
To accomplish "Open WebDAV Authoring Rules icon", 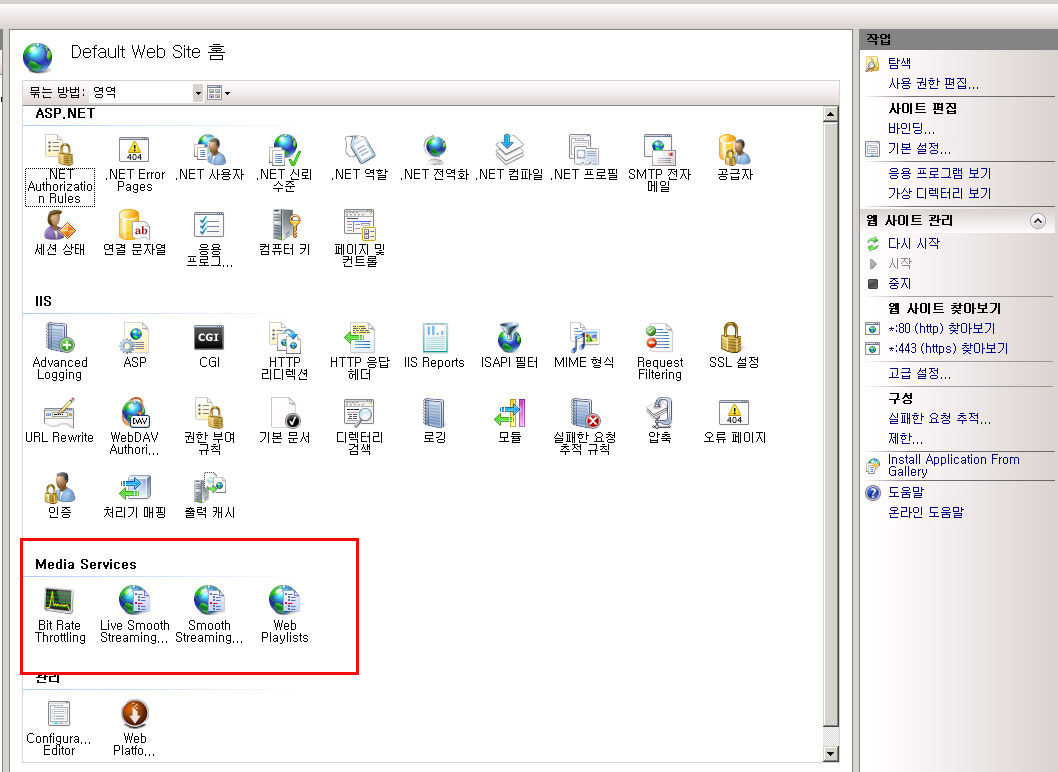I will [x=134, y=426].
